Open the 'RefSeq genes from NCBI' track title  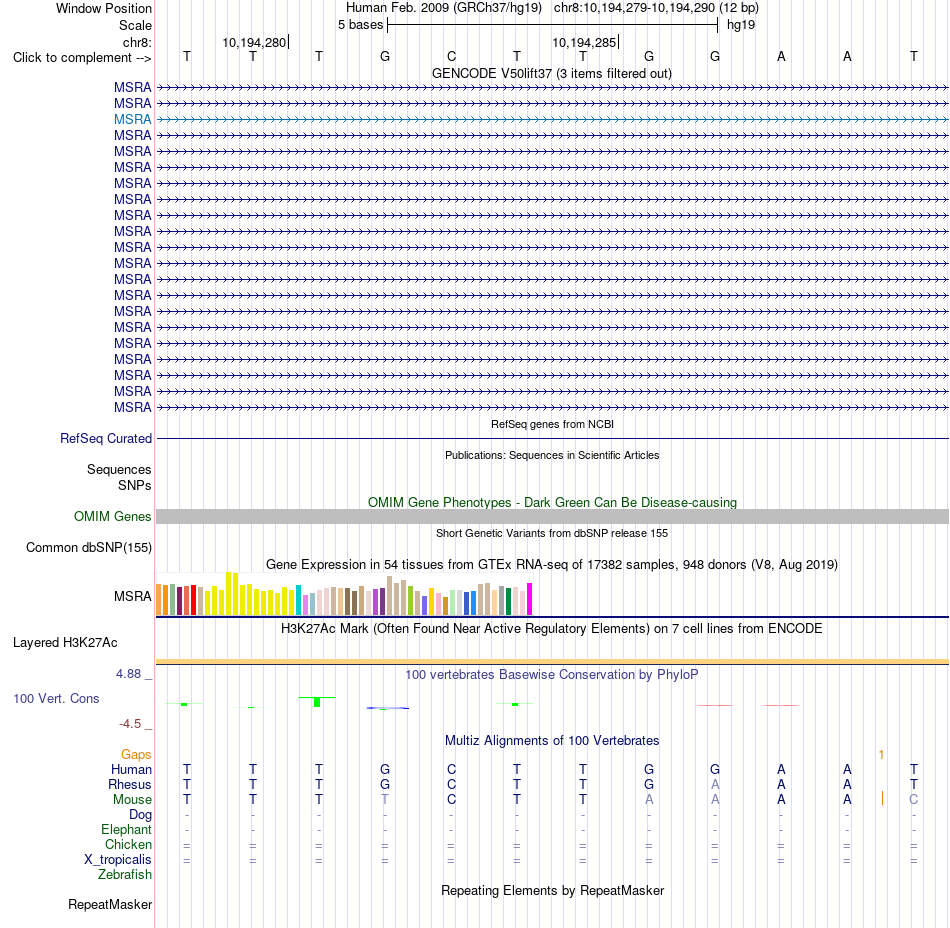(x=552, y=424)
